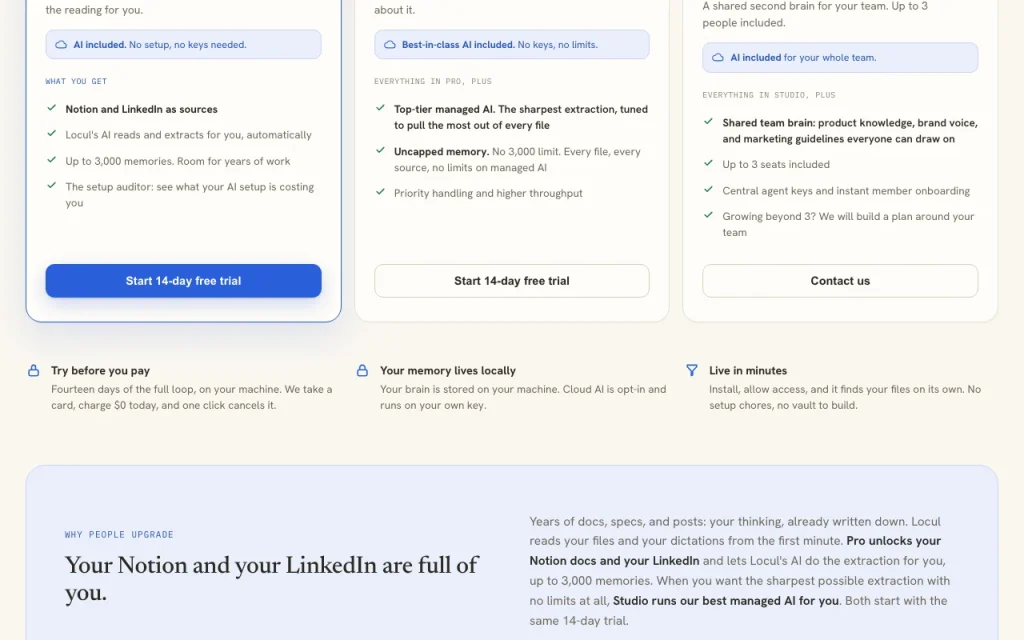
Task: Click the WHY PEOPLE UPGRADE label
Action: (119, 534)
